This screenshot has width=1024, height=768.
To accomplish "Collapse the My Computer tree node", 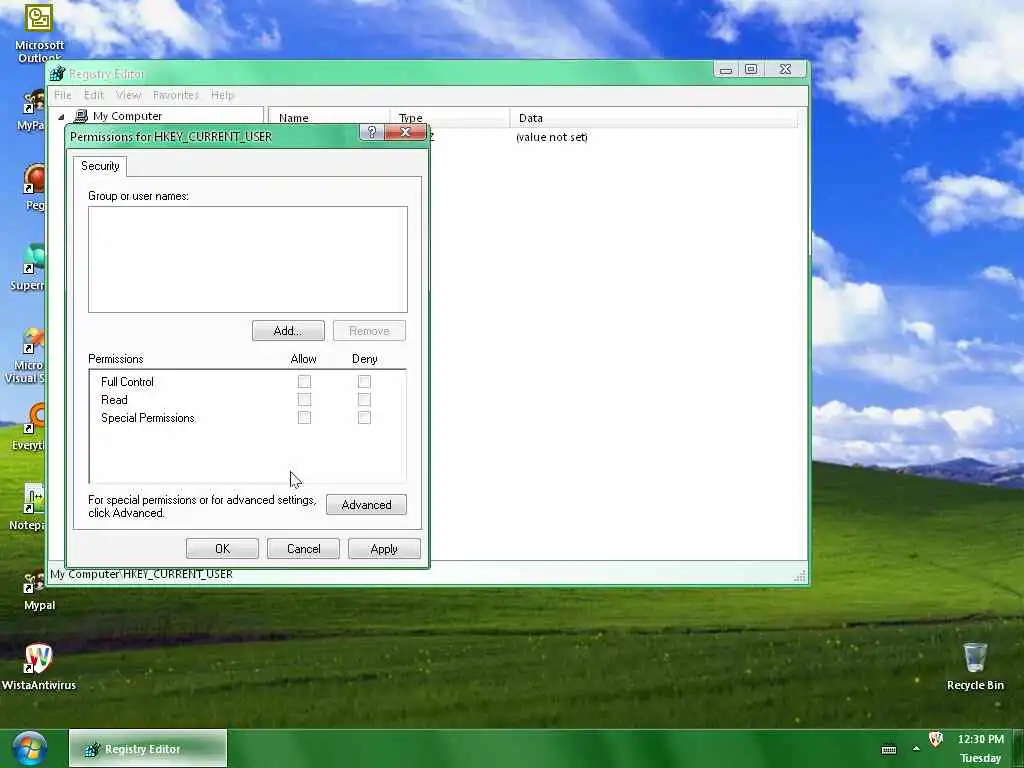I will [61, 117].
